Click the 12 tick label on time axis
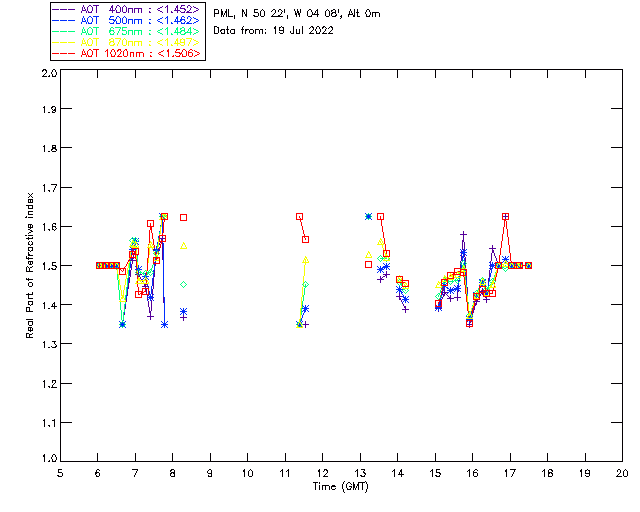 [x=322, y=473]
